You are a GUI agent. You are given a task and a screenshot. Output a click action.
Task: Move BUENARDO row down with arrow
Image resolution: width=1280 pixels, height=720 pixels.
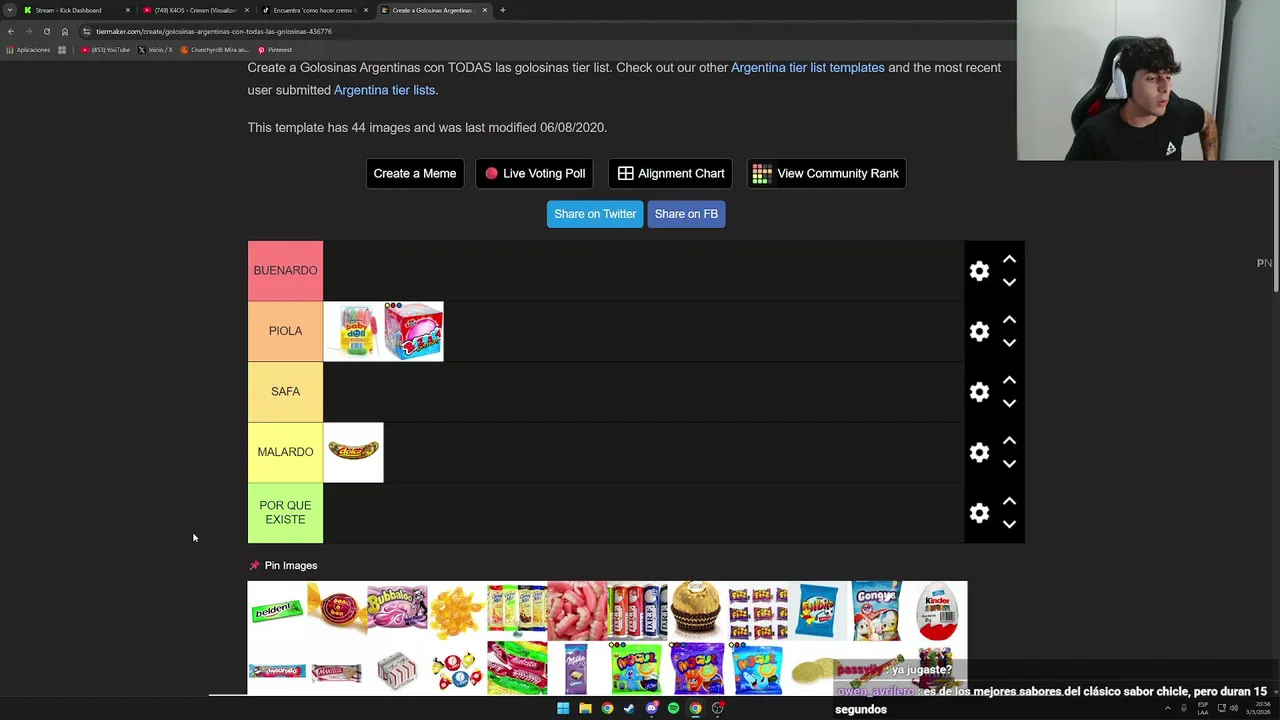click(1009, 282)
